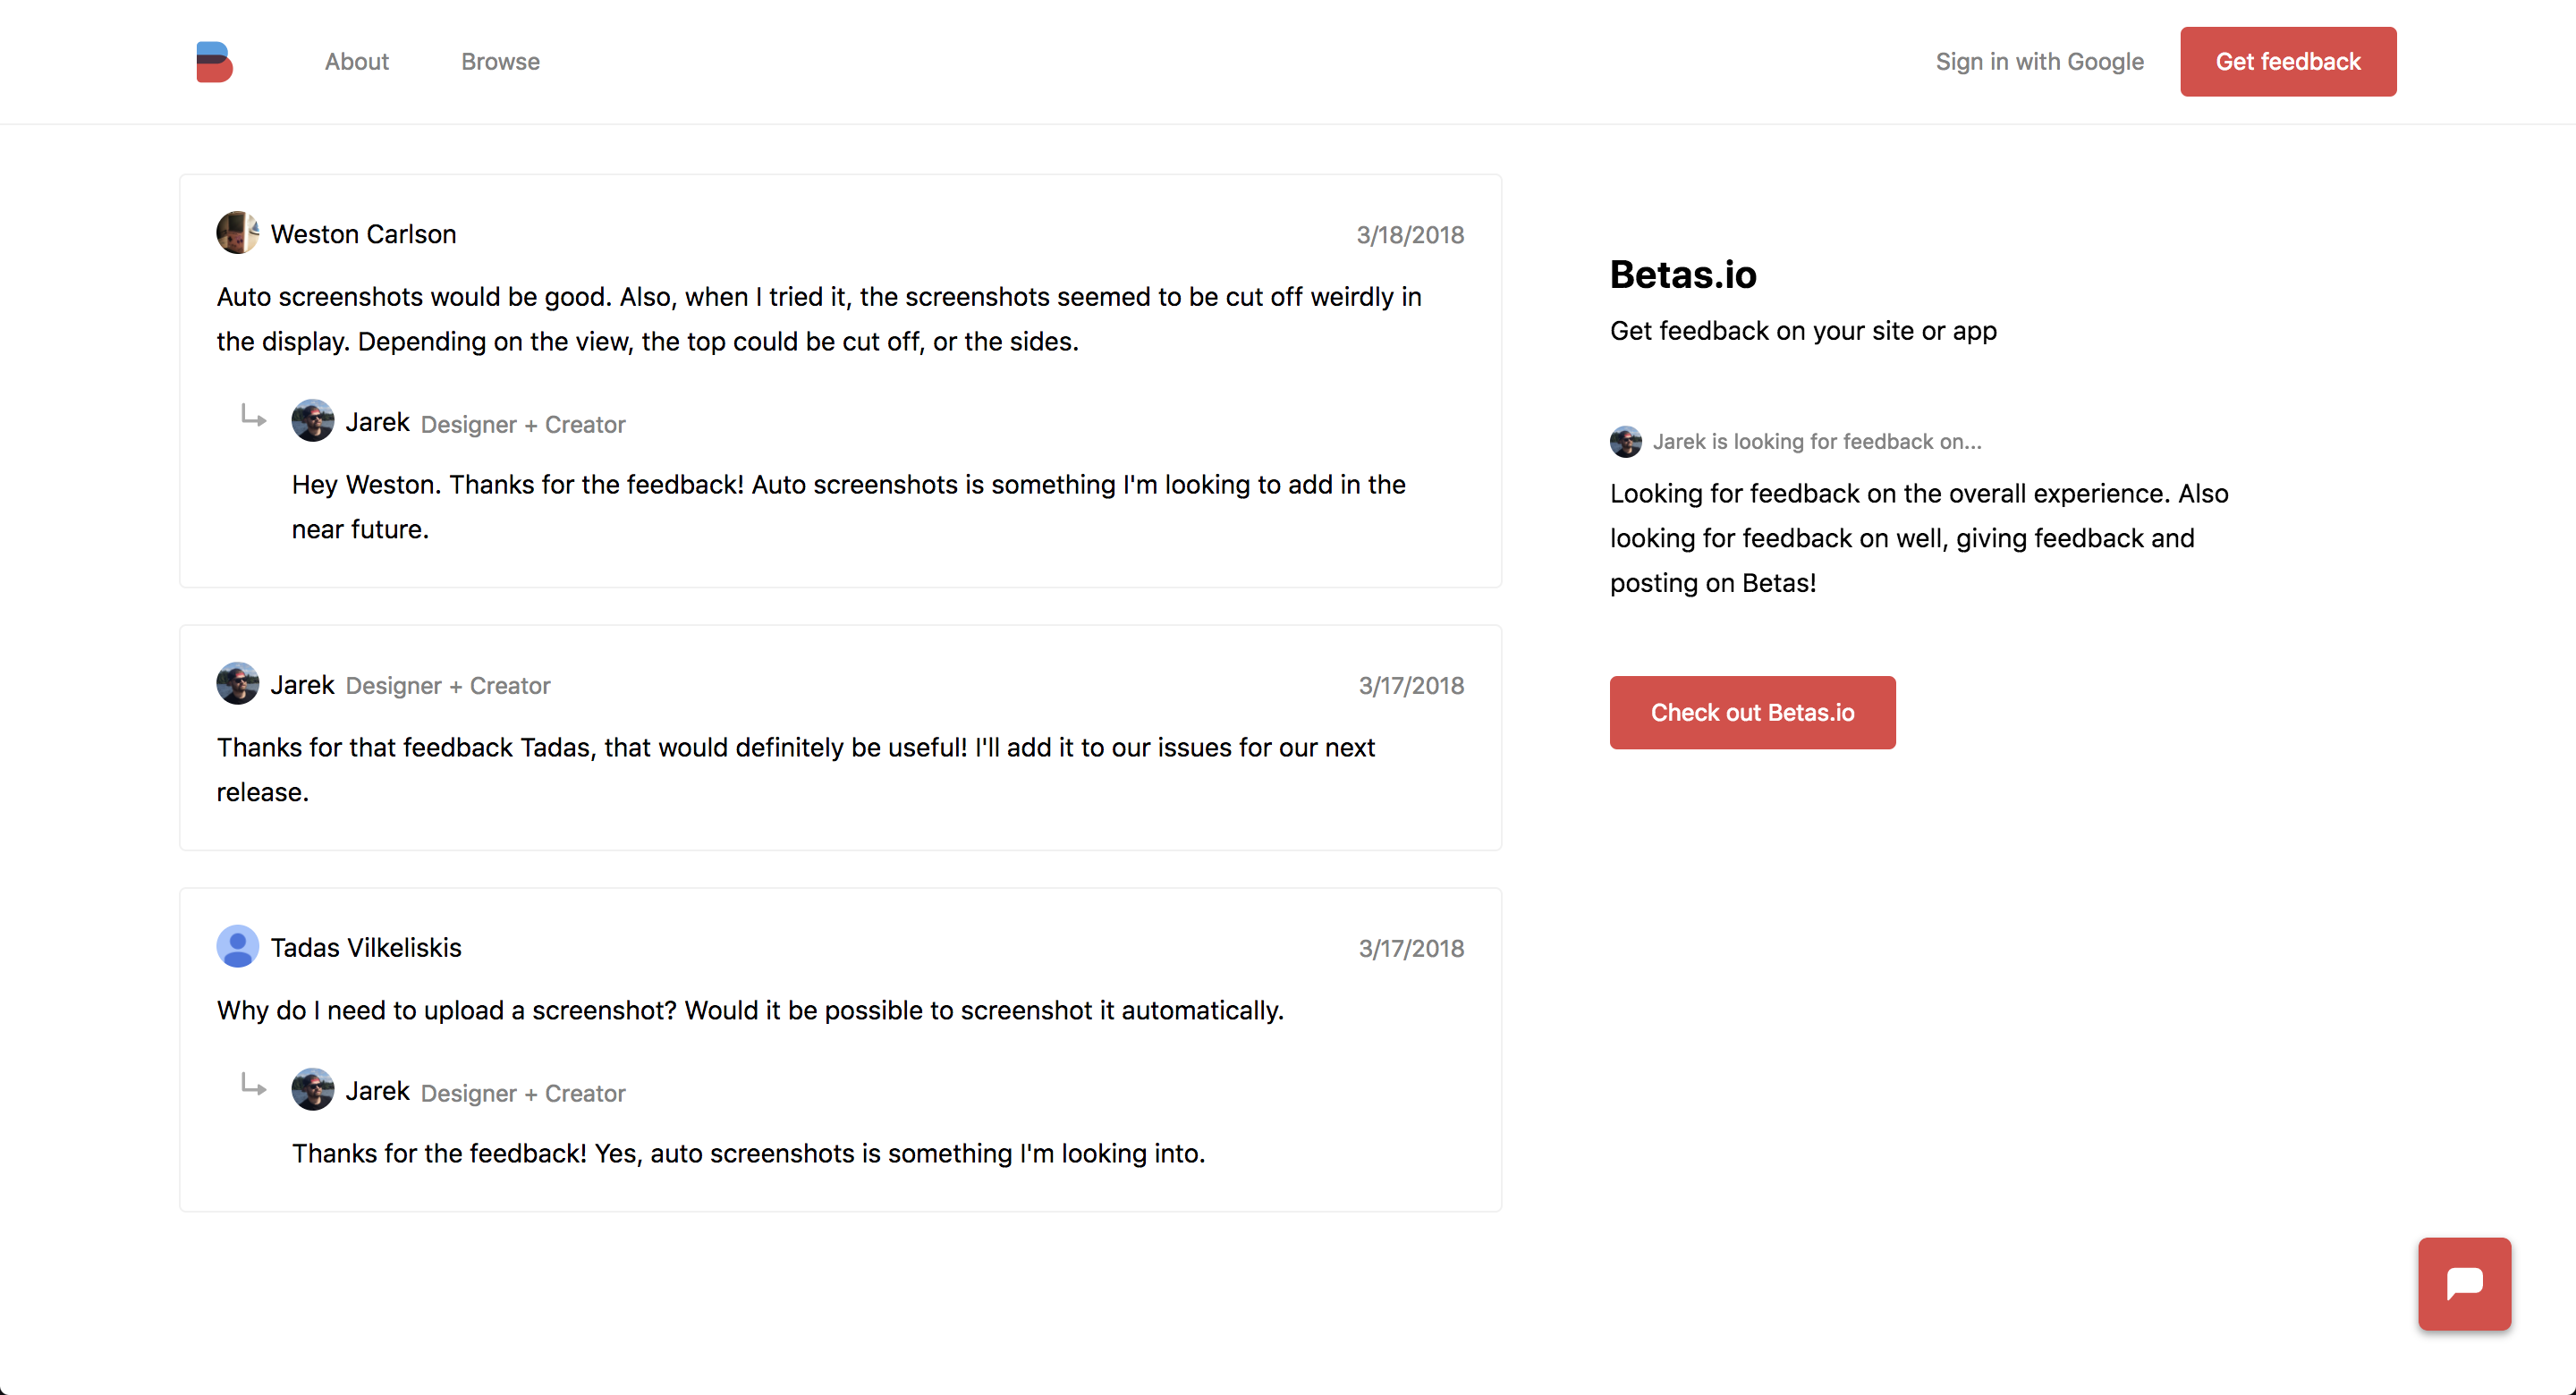Screen dimensions: 2576x1395
Task: Click Weston Carlson's avatar
Action: pyautogui.click(x=237, y=233)
